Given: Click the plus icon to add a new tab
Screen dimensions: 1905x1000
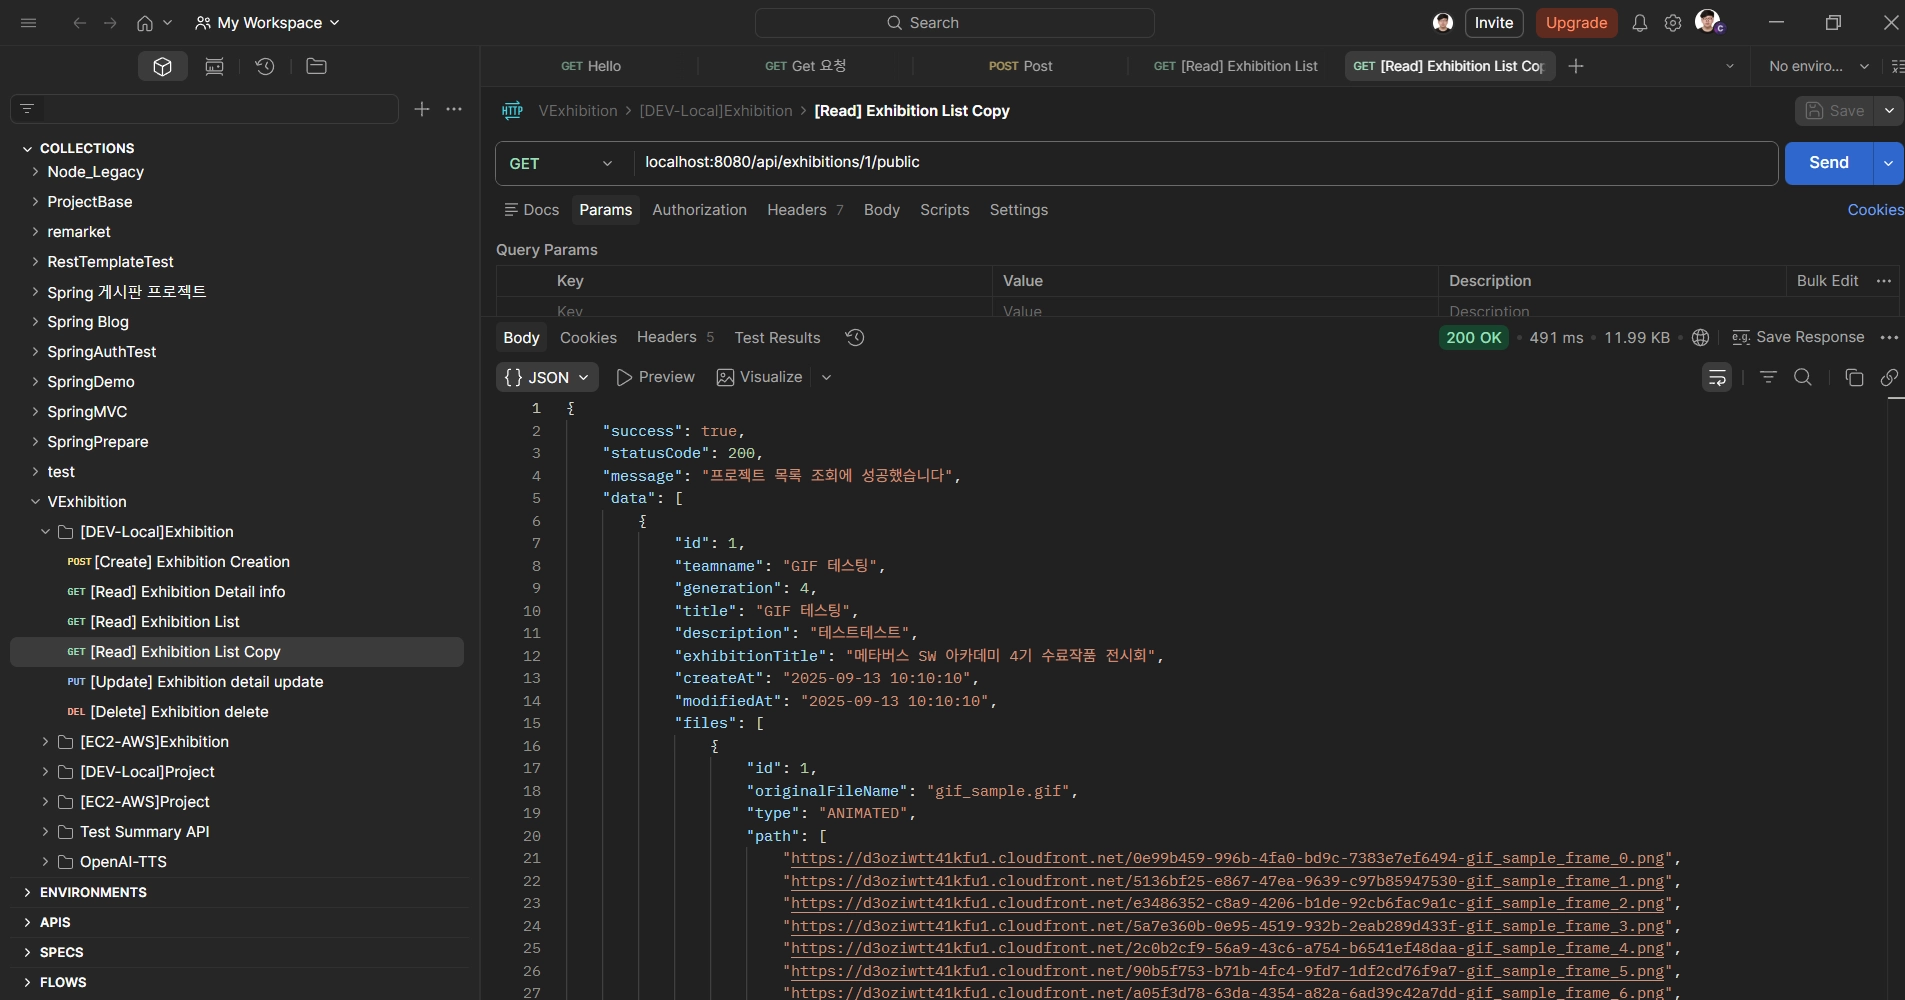Looking at the screenshot, I should (x=1576, y=66).
